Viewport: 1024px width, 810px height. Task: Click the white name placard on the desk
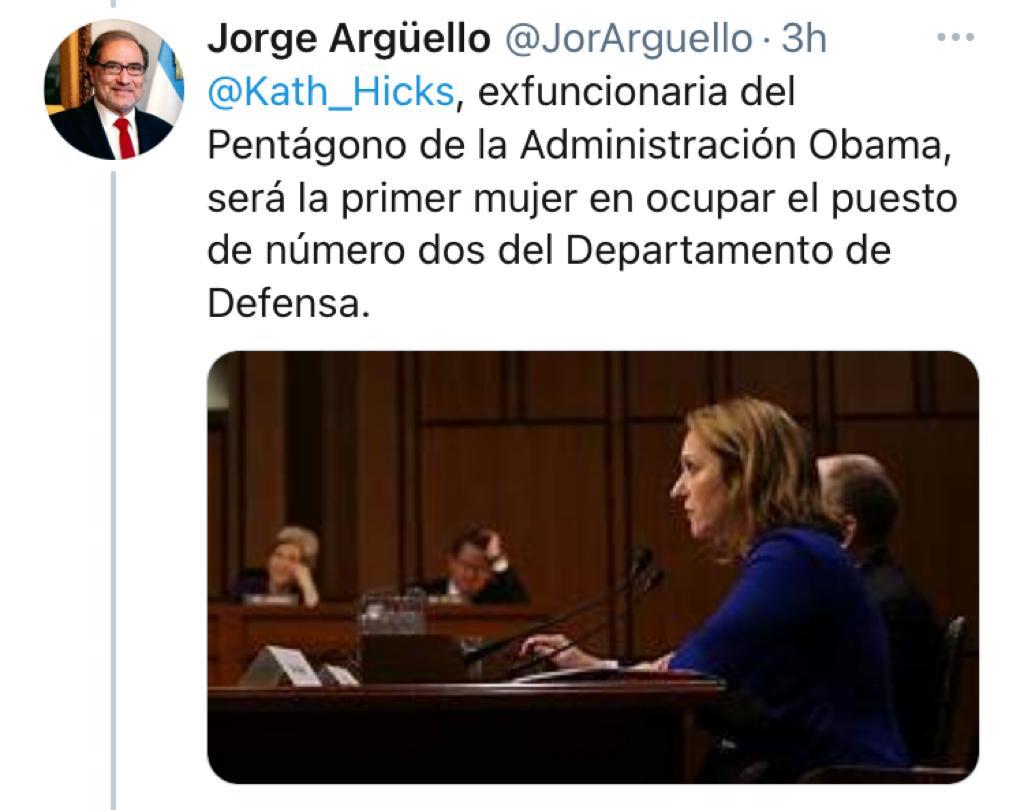282,666
